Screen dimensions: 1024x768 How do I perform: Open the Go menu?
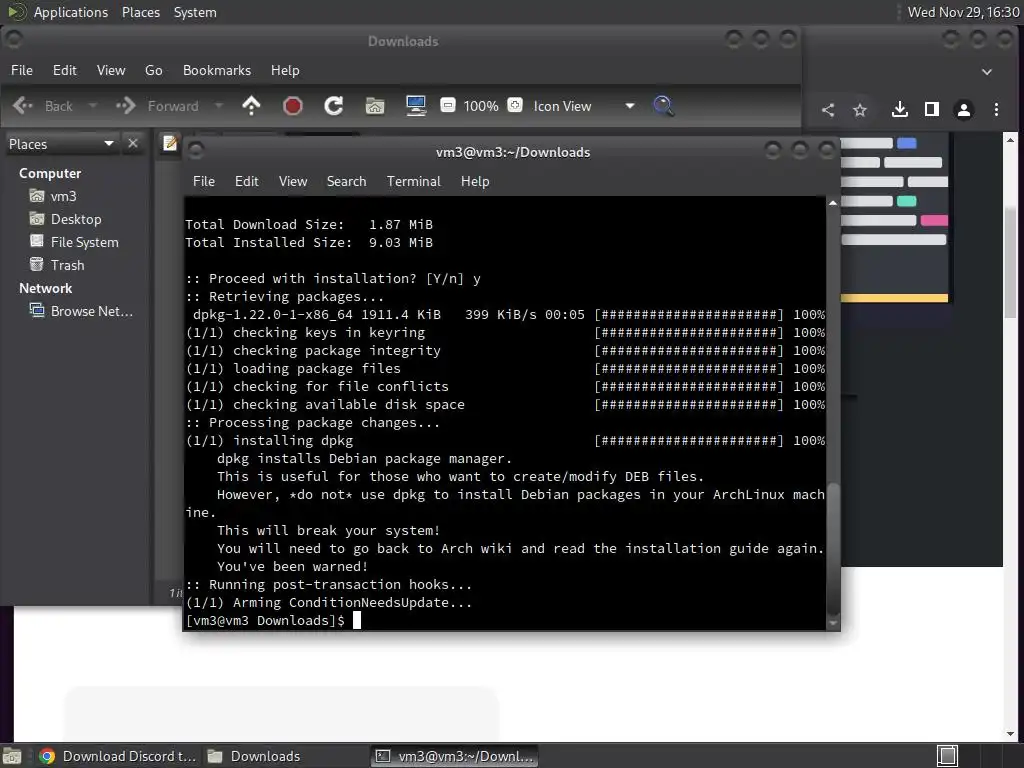pyautogui.click(x=153, y=70)
